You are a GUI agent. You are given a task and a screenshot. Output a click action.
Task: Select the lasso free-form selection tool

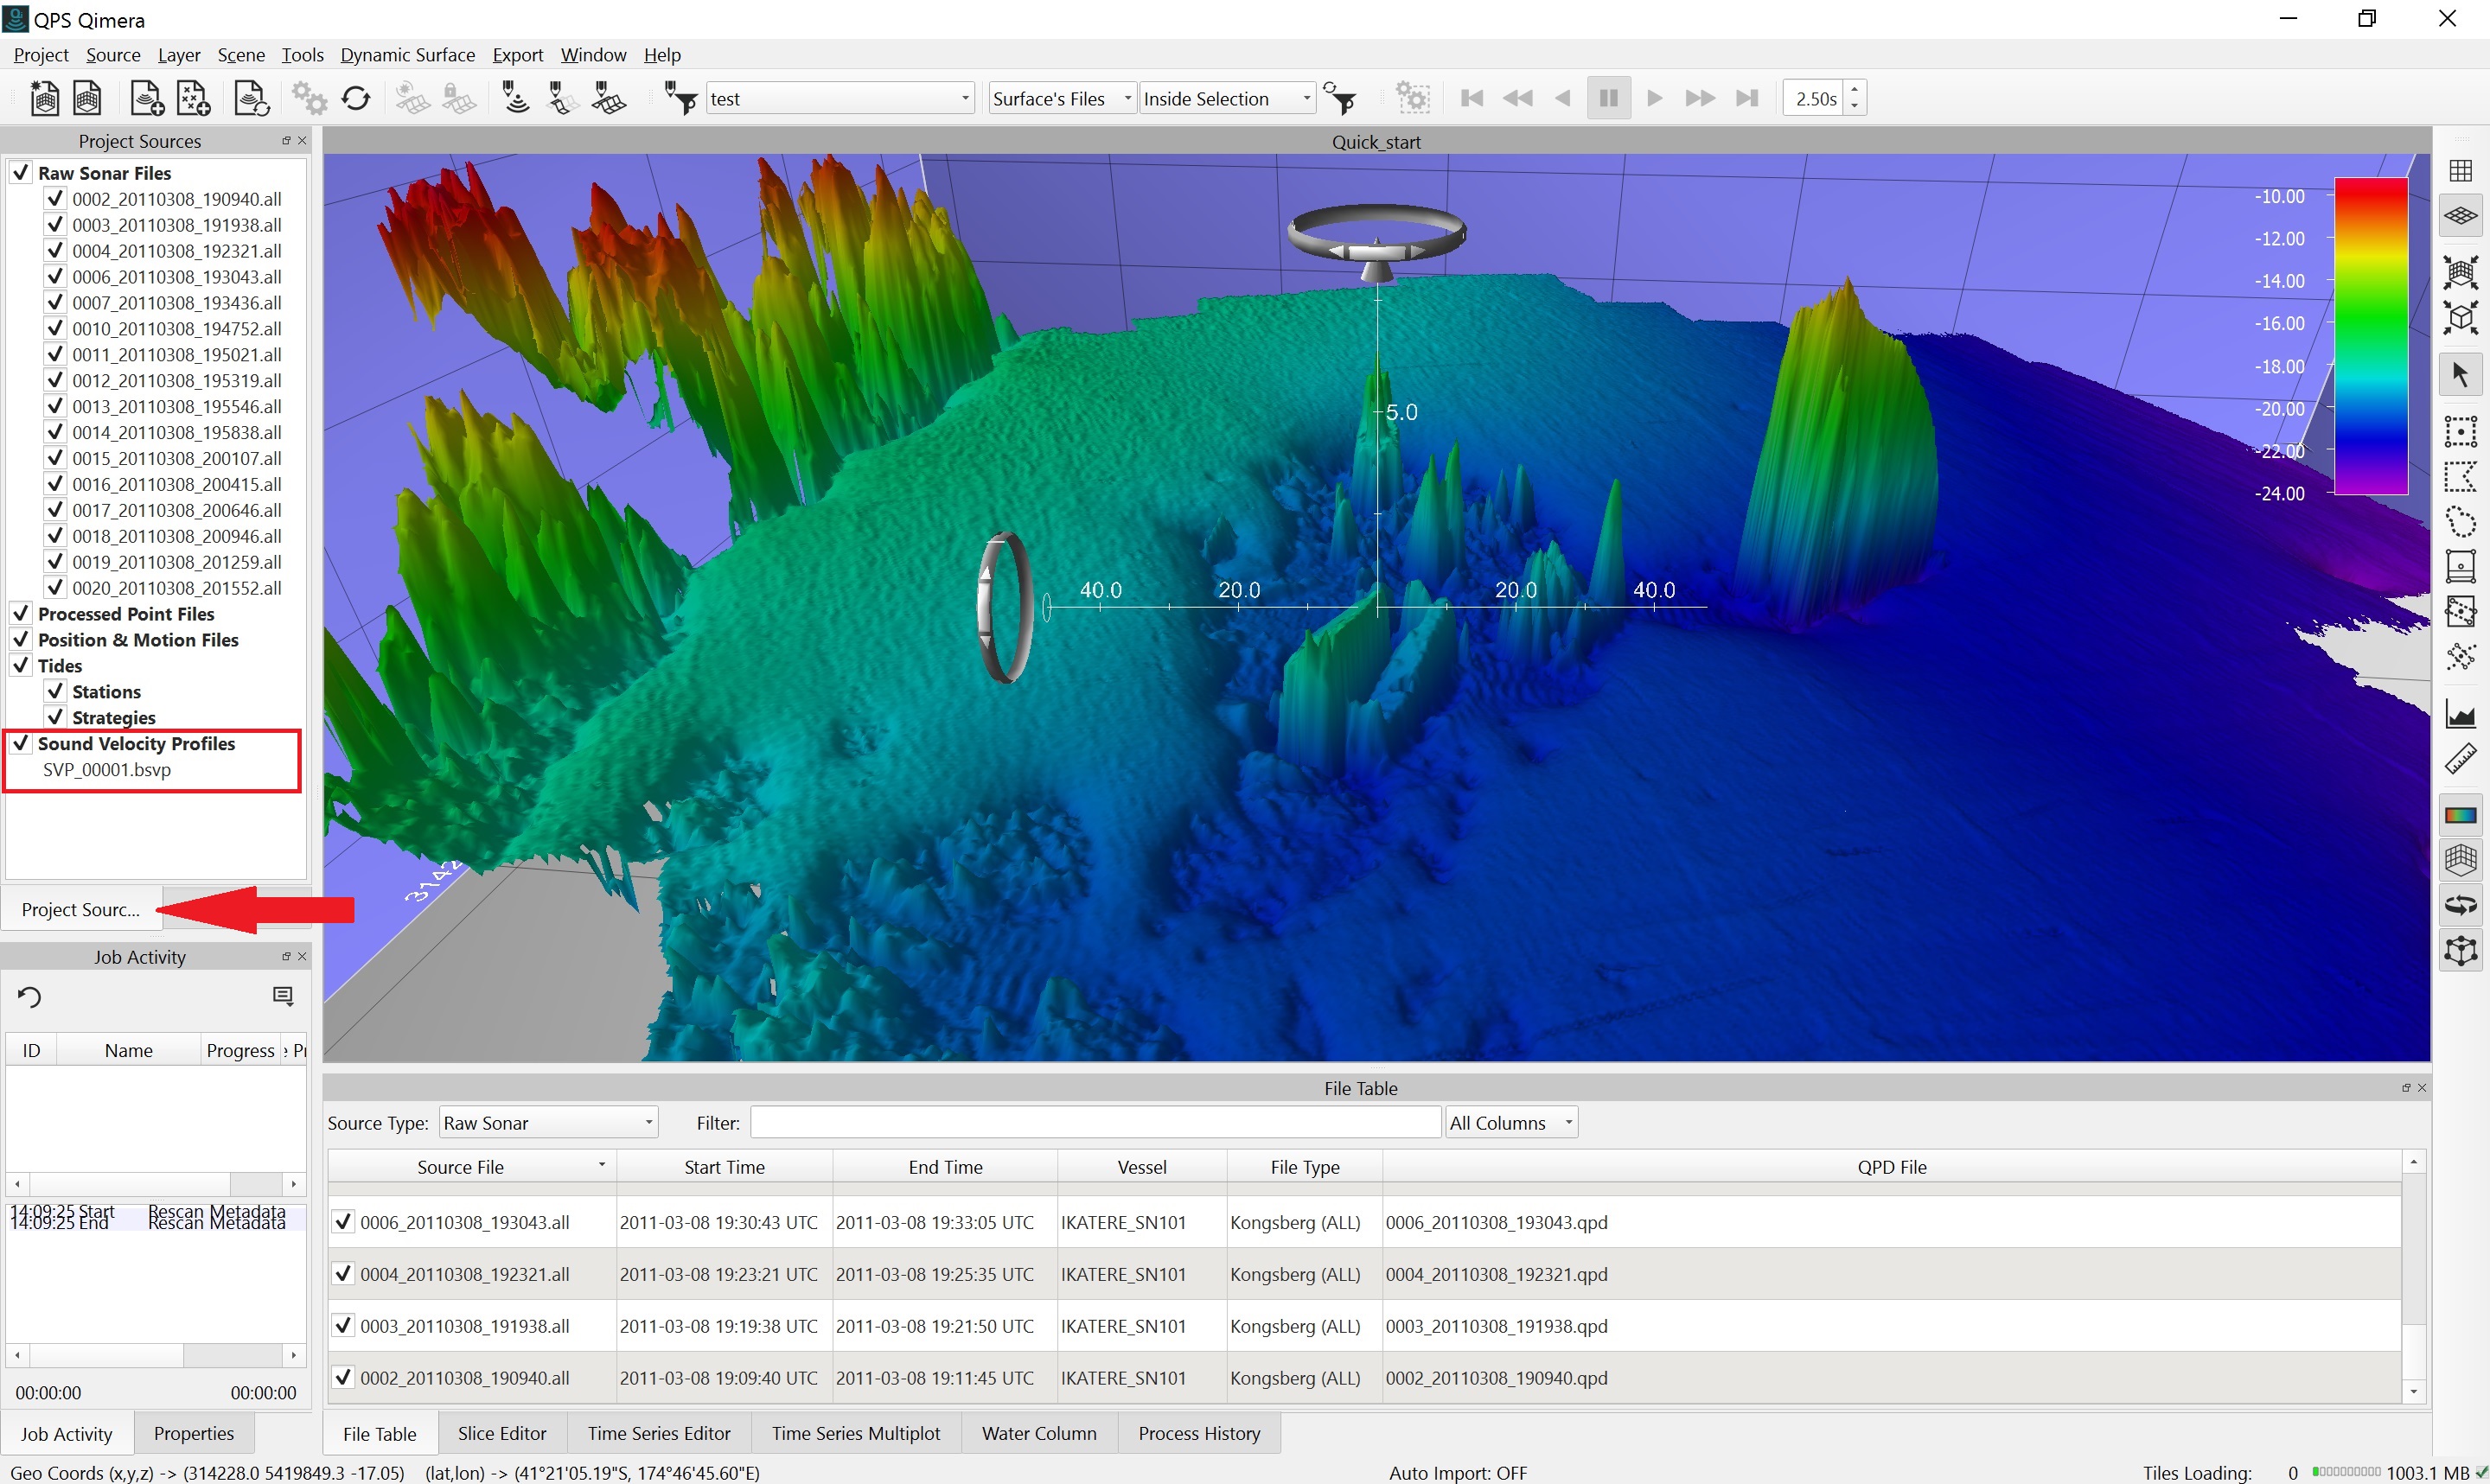click(x=2460, y=521)
